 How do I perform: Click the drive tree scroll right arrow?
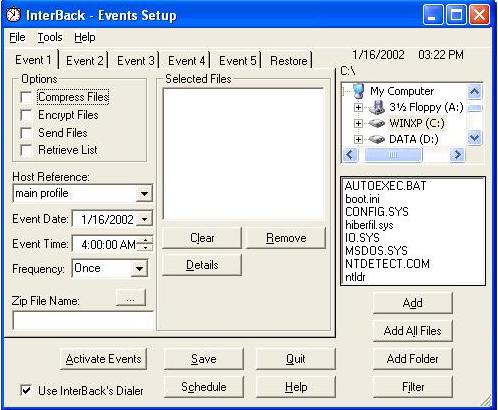457,155
